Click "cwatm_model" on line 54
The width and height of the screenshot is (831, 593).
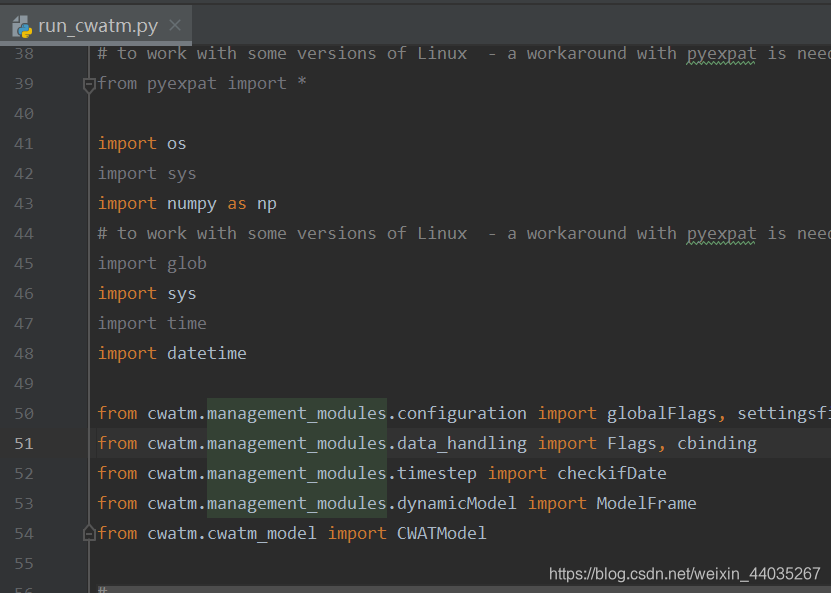point(262,533)
